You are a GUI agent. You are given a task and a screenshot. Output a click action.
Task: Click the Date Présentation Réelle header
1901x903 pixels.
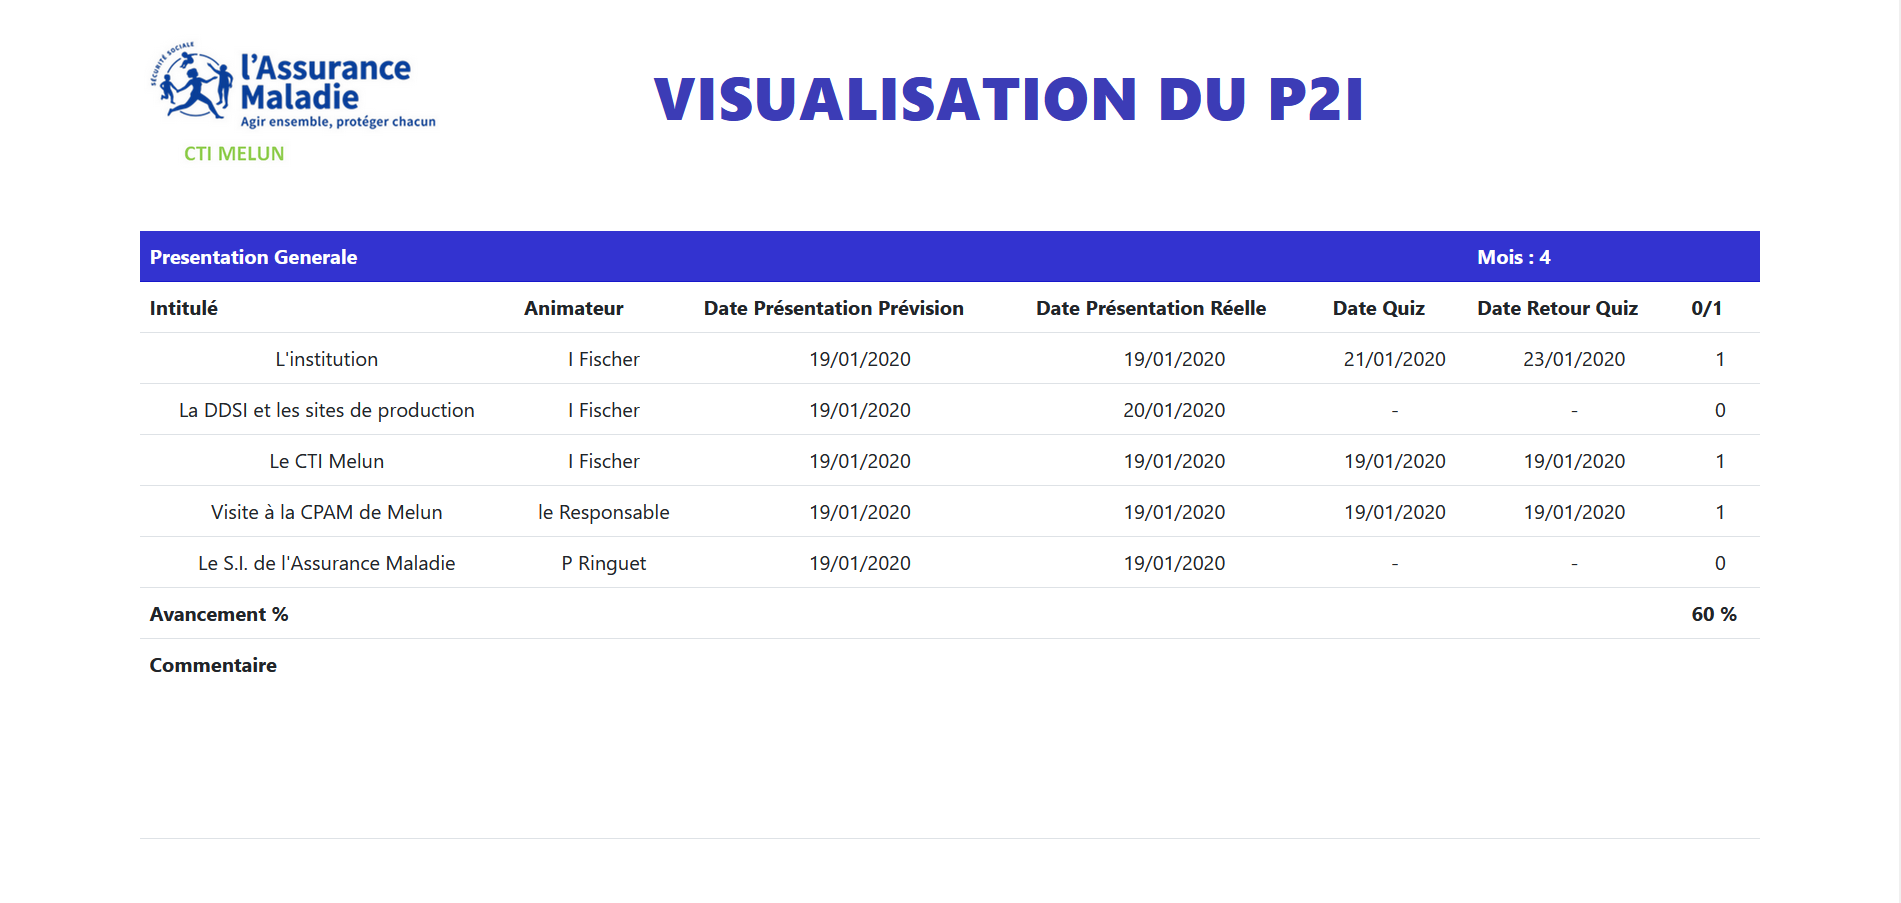[x=1151, y=308]
